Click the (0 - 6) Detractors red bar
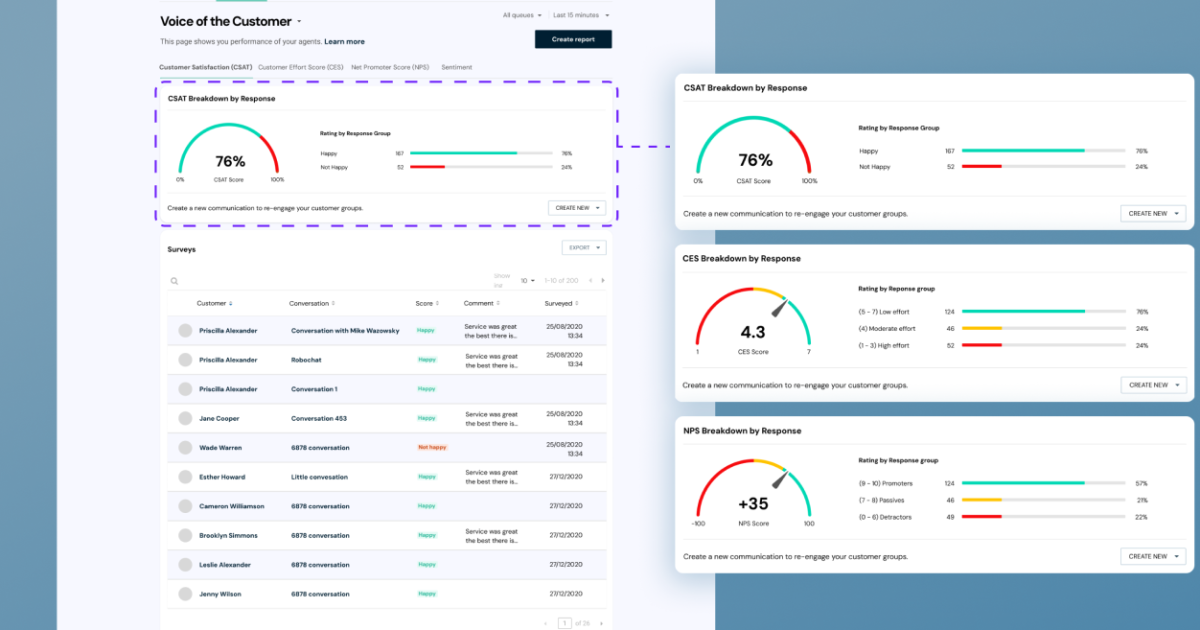Screen dimensions: 1200x630 point(980,517)
